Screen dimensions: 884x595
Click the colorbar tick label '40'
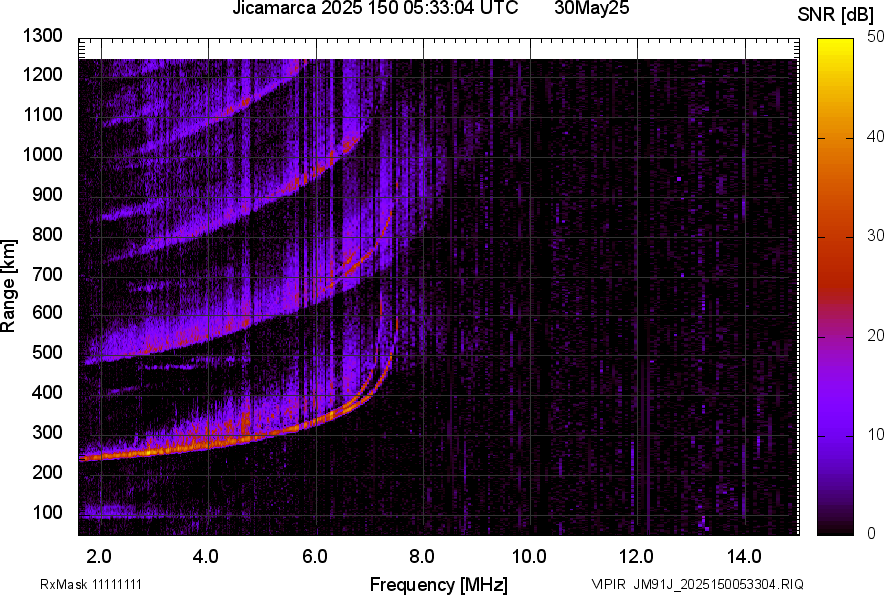(x=876, y=136)
